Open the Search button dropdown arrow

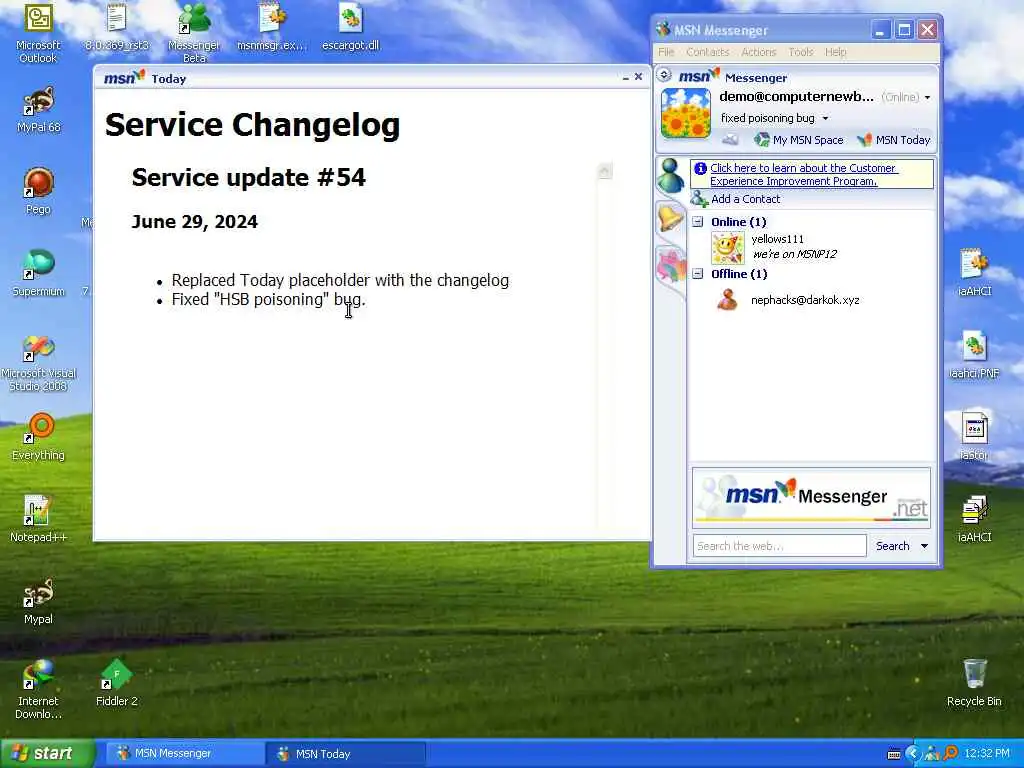tap(924, 546)
